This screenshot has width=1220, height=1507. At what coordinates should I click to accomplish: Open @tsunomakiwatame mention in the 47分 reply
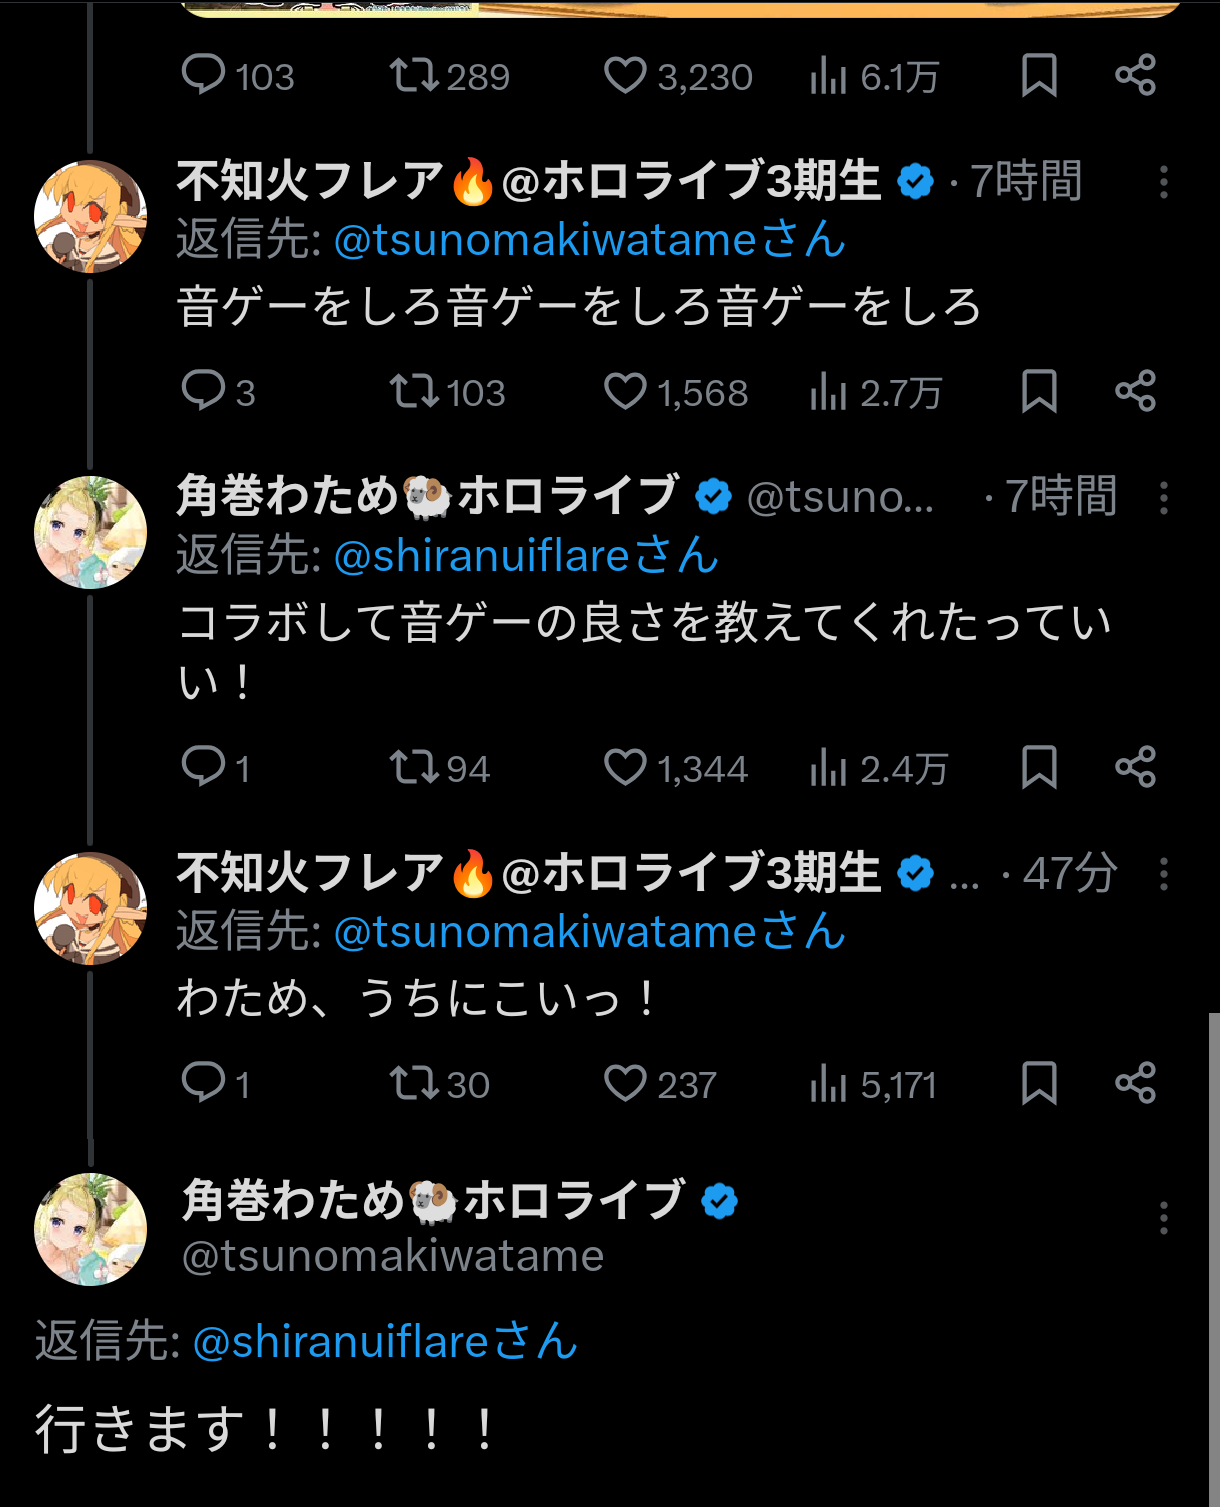point(590,932)
